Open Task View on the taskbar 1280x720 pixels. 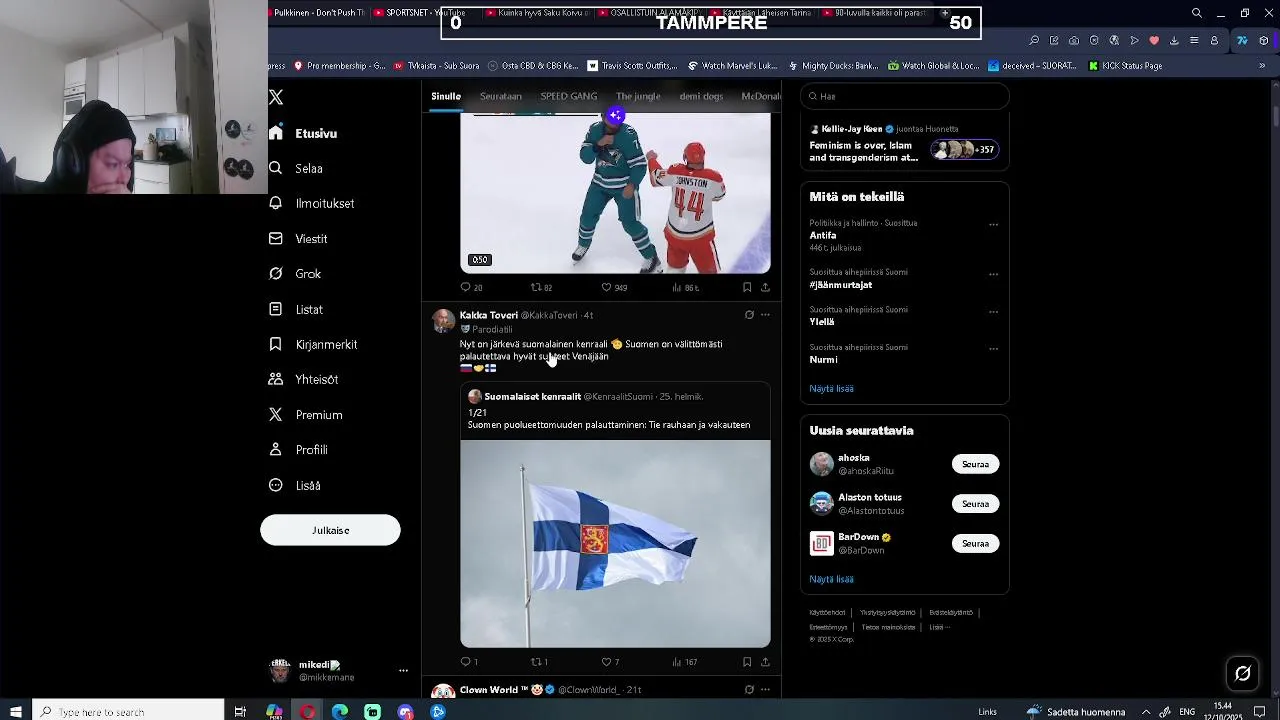pyautogui.click(x=240, y=712)
